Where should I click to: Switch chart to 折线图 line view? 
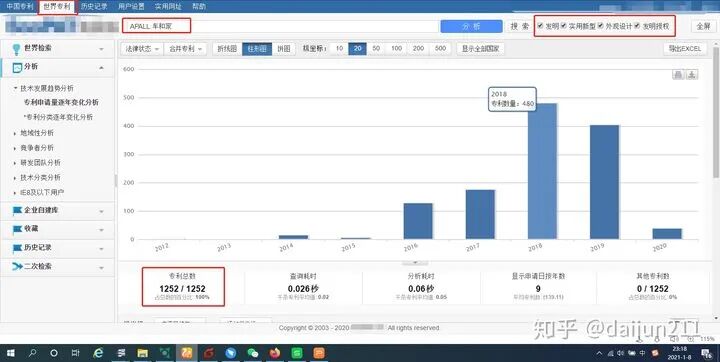tap(227, 49)
